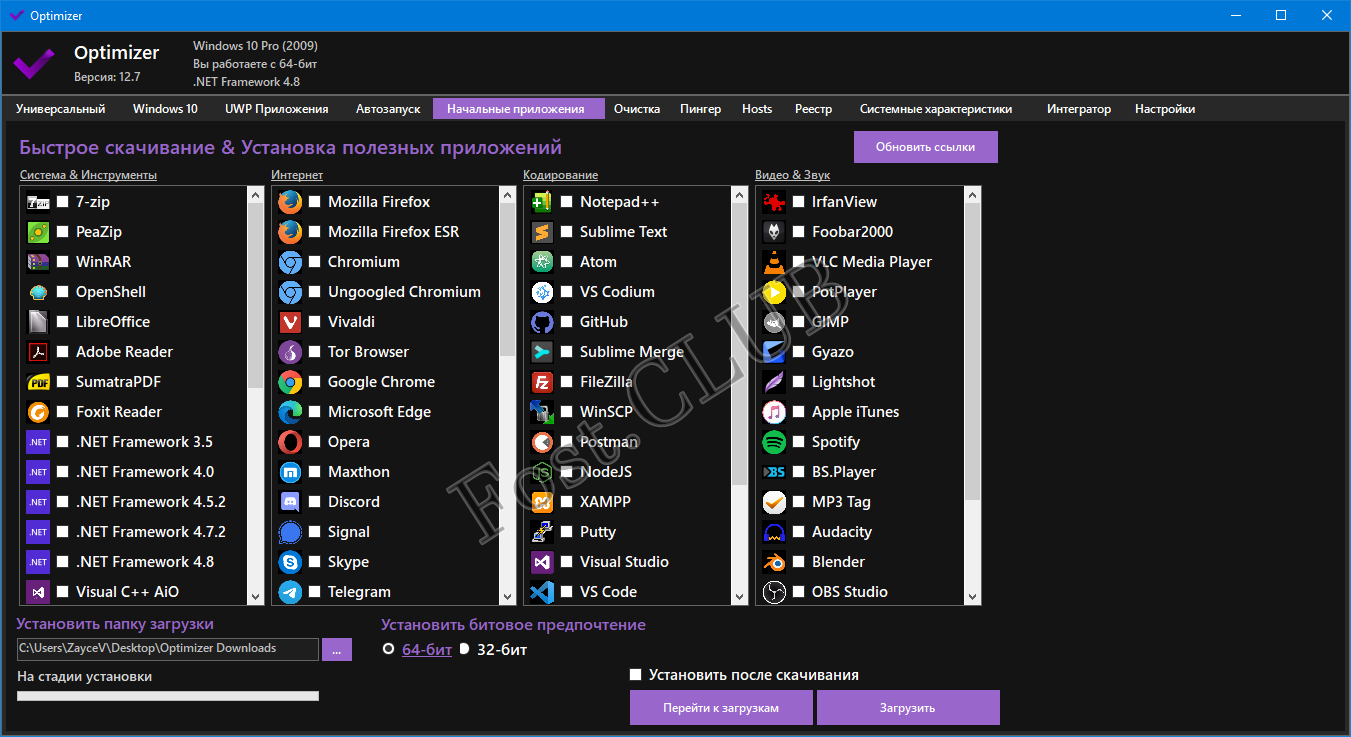This screenshot has height=737, width=1351.
Task: Enable install after download checkbox
Action: (x=636, y=675)
